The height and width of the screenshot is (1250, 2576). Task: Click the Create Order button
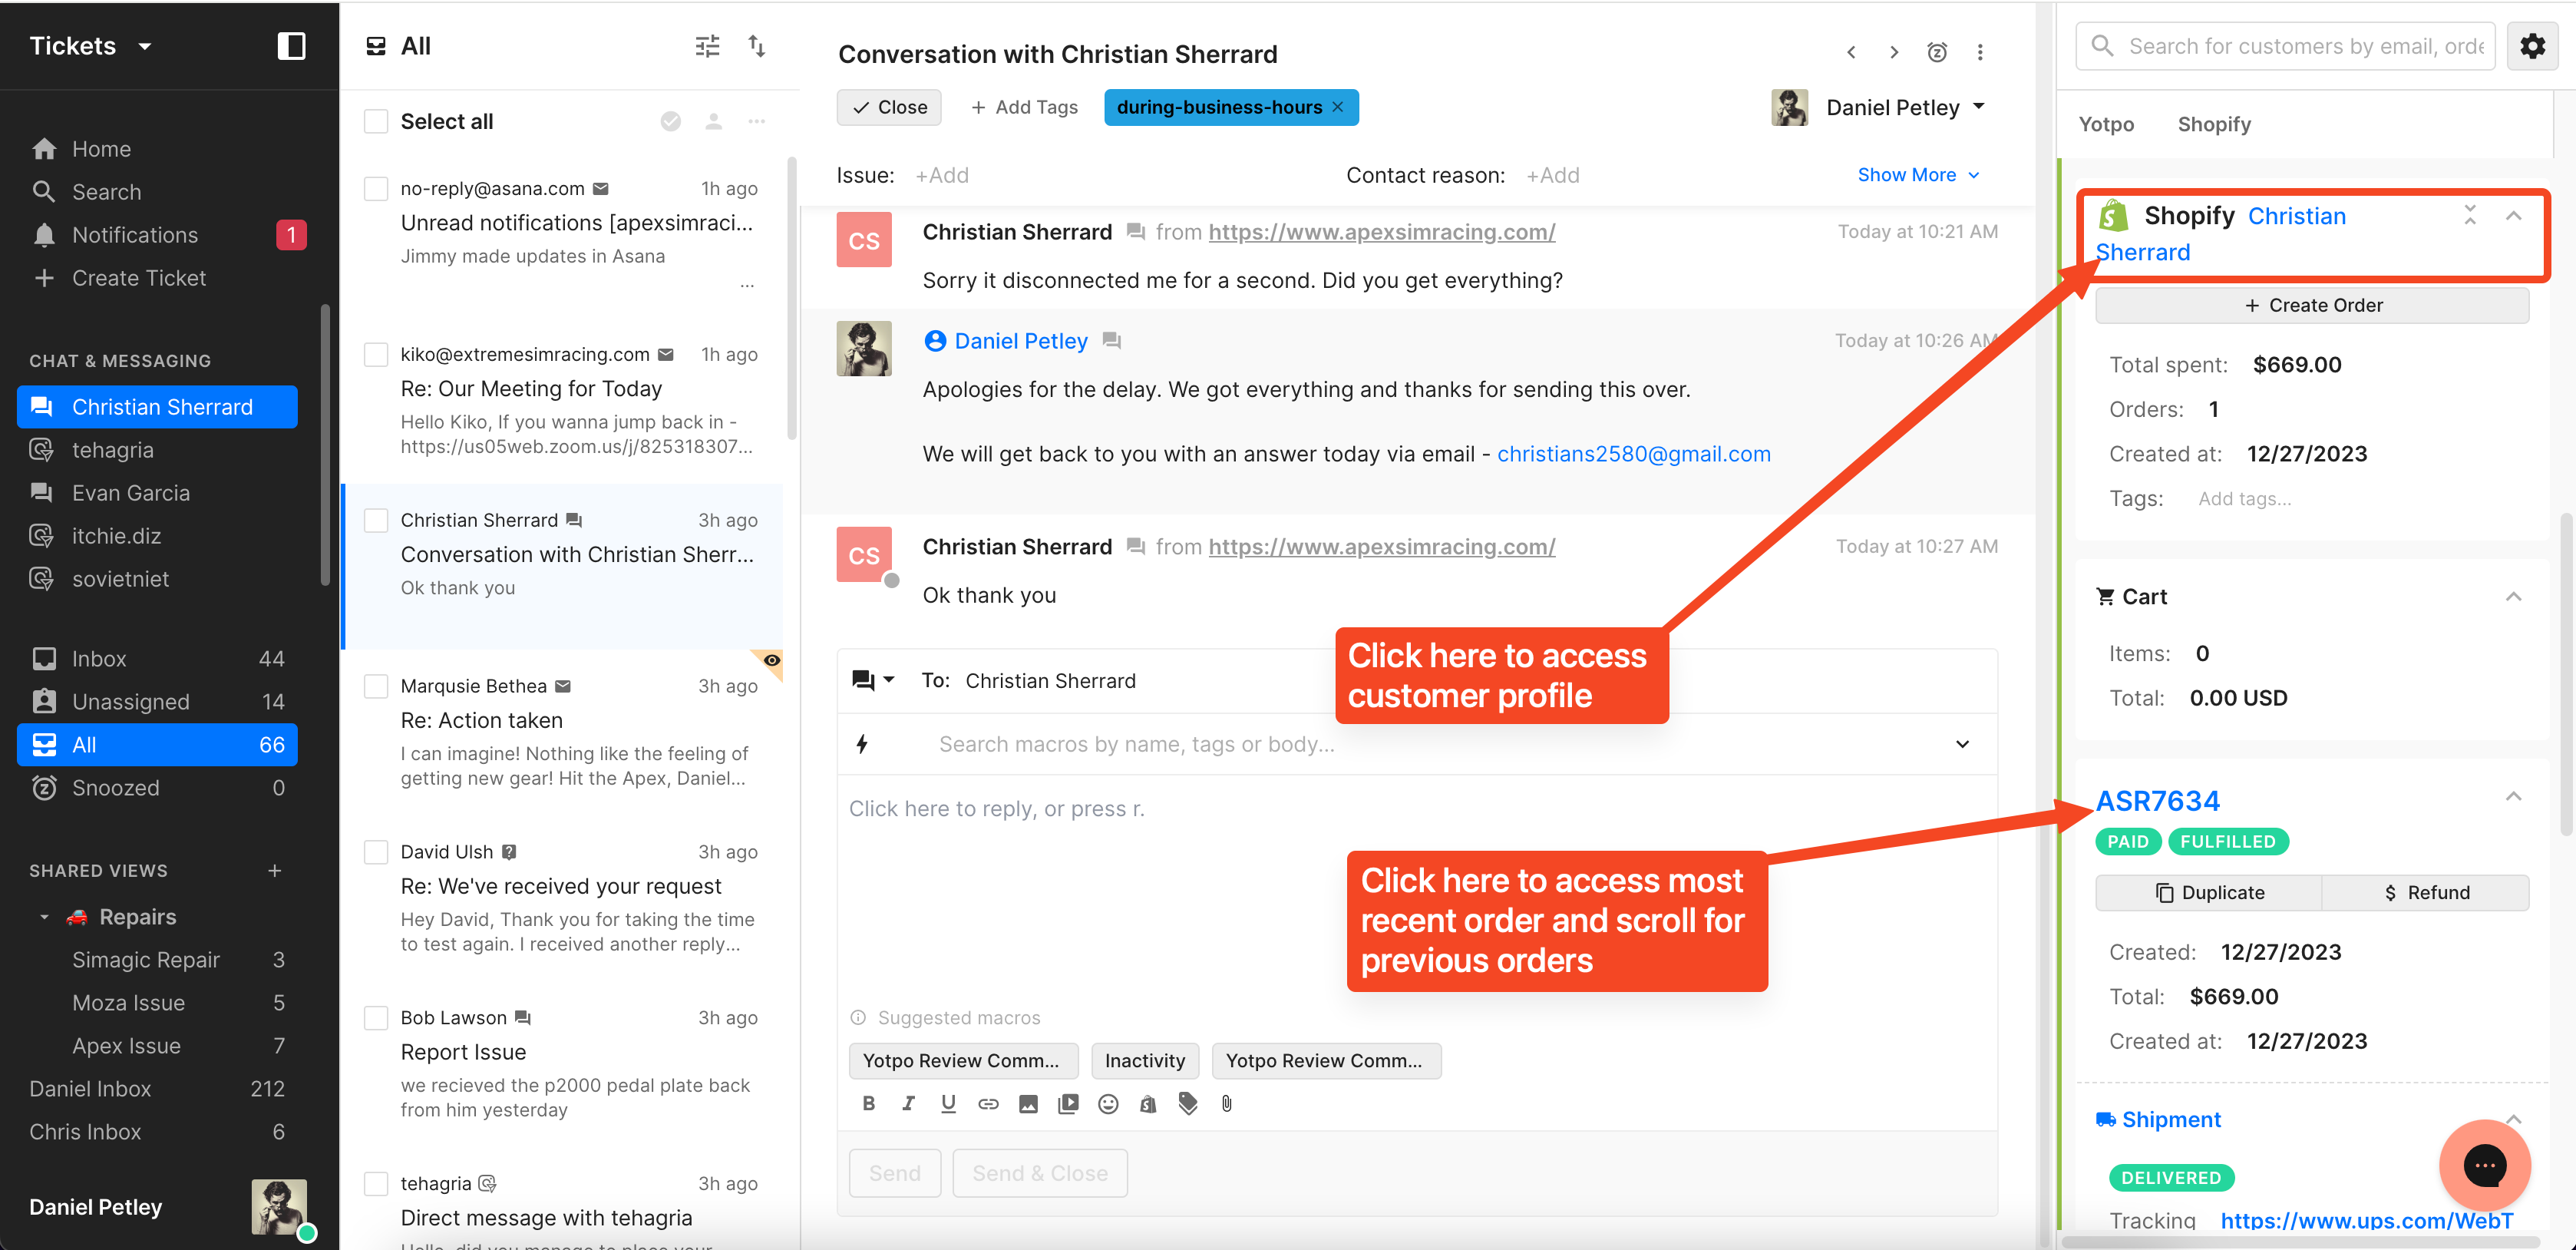coord(2311,306)
